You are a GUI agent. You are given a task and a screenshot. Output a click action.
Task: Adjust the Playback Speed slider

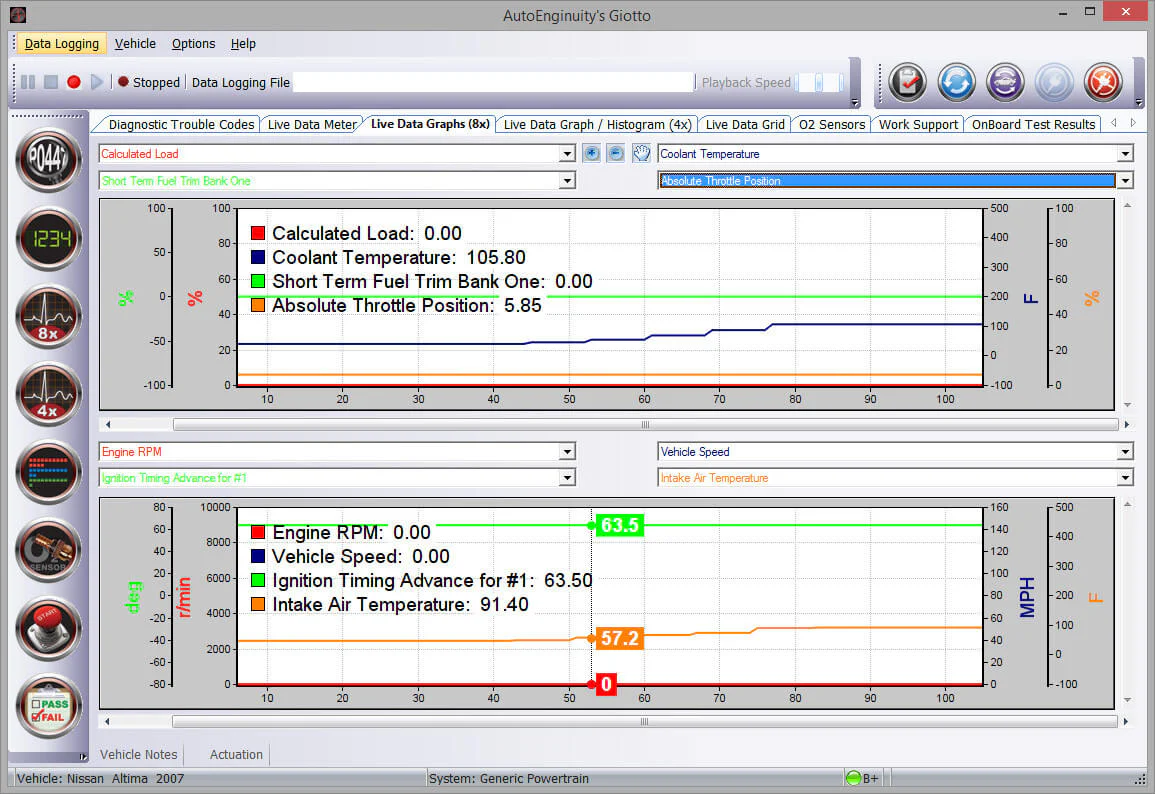pos(819,82)
